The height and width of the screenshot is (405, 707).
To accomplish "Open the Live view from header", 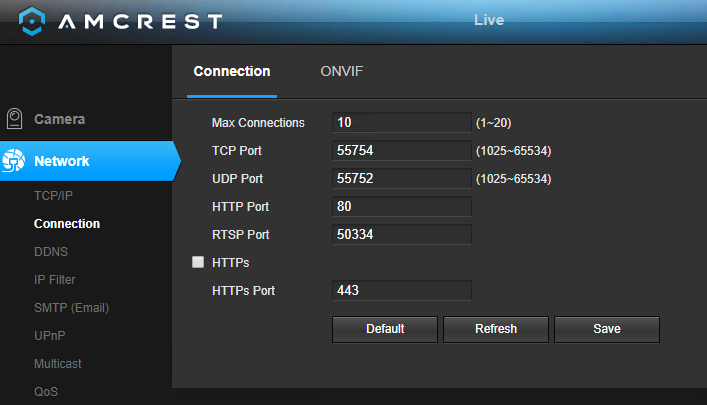I will (x=489, y=20).
